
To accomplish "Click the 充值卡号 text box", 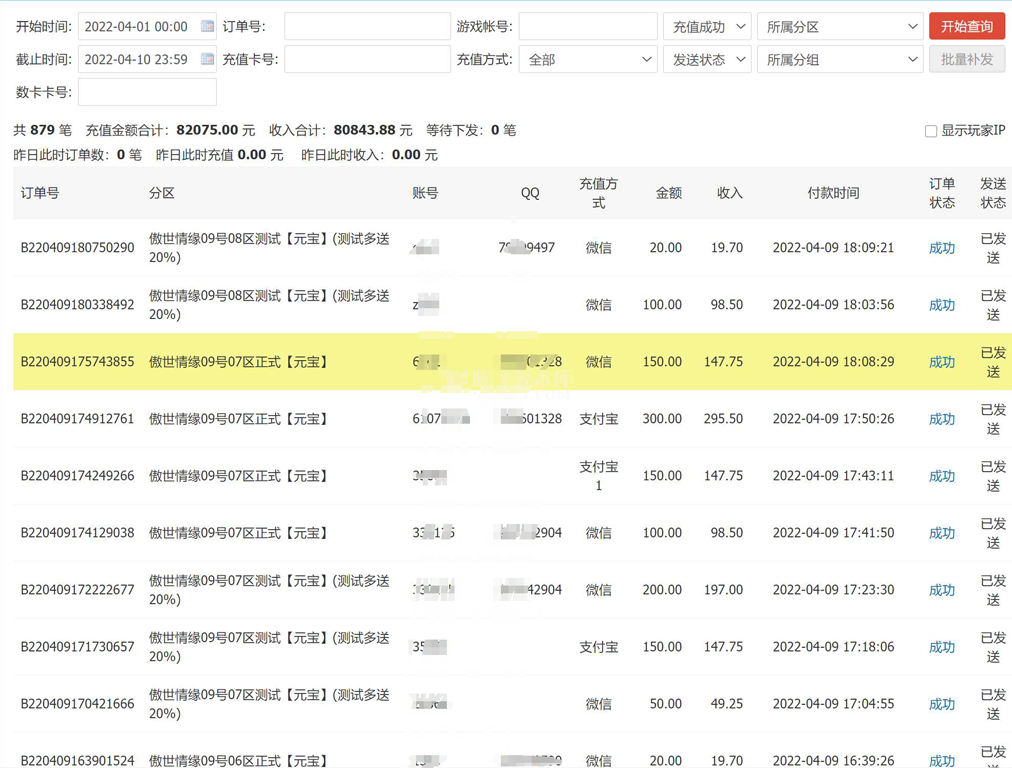I will [367, 60].
